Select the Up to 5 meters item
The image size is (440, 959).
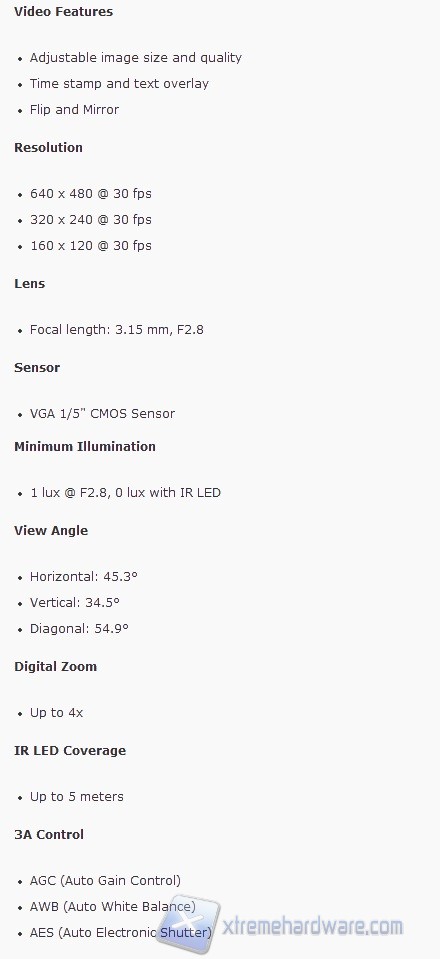76,796
